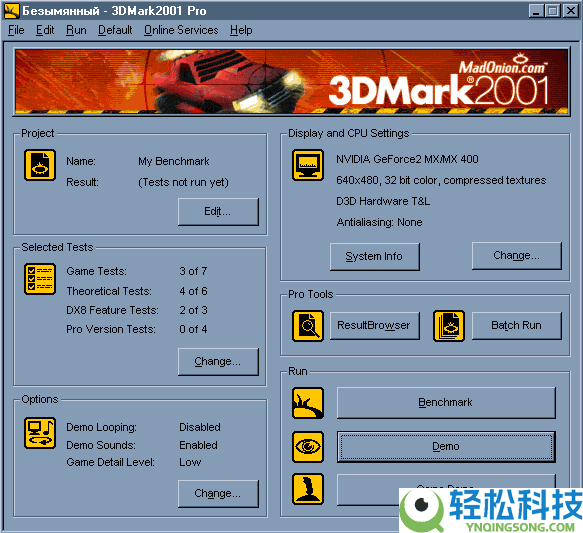This screenshot has height=533, width=583.
Task: Open the Online Services menu
Action: (x=181, y=30)
